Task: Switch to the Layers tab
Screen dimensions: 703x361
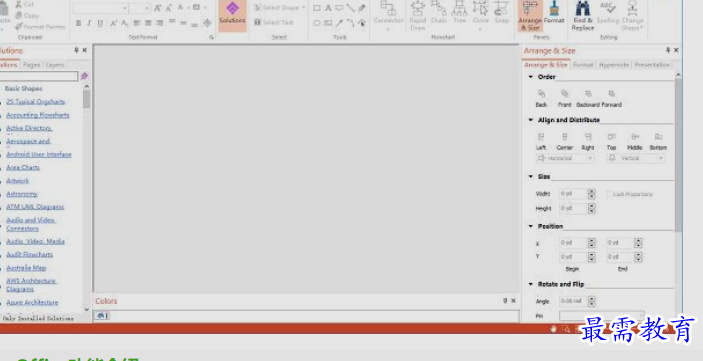Action: (x=55, y=65)
